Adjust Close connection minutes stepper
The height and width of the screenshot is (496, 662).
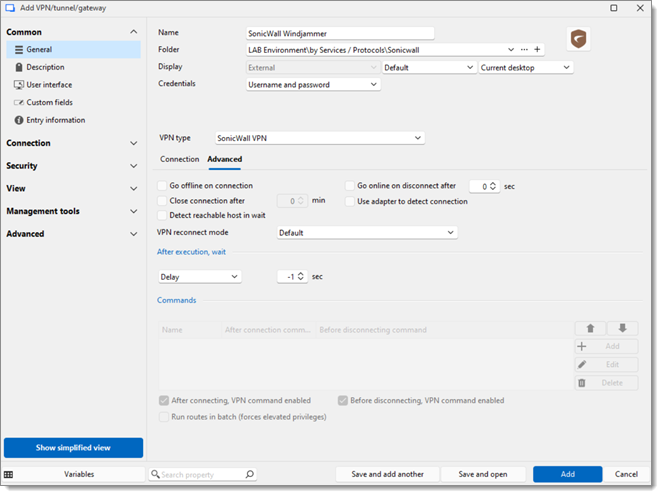301,201
